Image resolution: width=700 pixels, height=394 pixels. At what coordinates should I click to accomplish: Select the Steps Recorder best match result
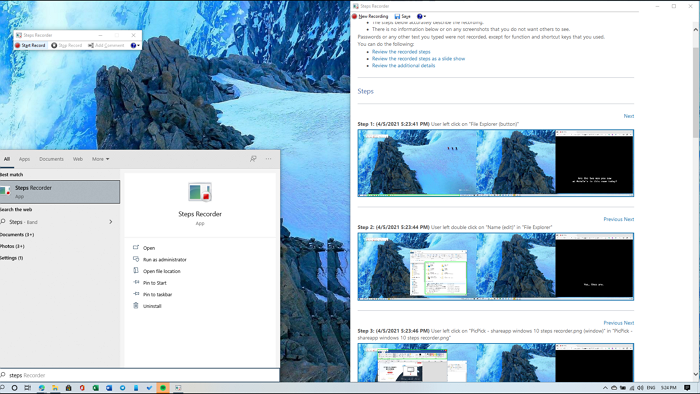coord(60,192)
